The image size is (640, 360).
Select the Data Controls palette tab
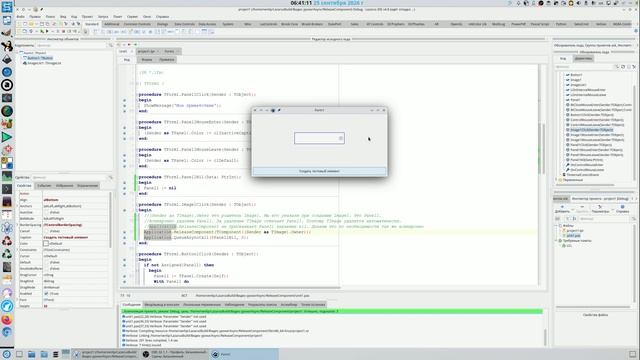(184, 24)
